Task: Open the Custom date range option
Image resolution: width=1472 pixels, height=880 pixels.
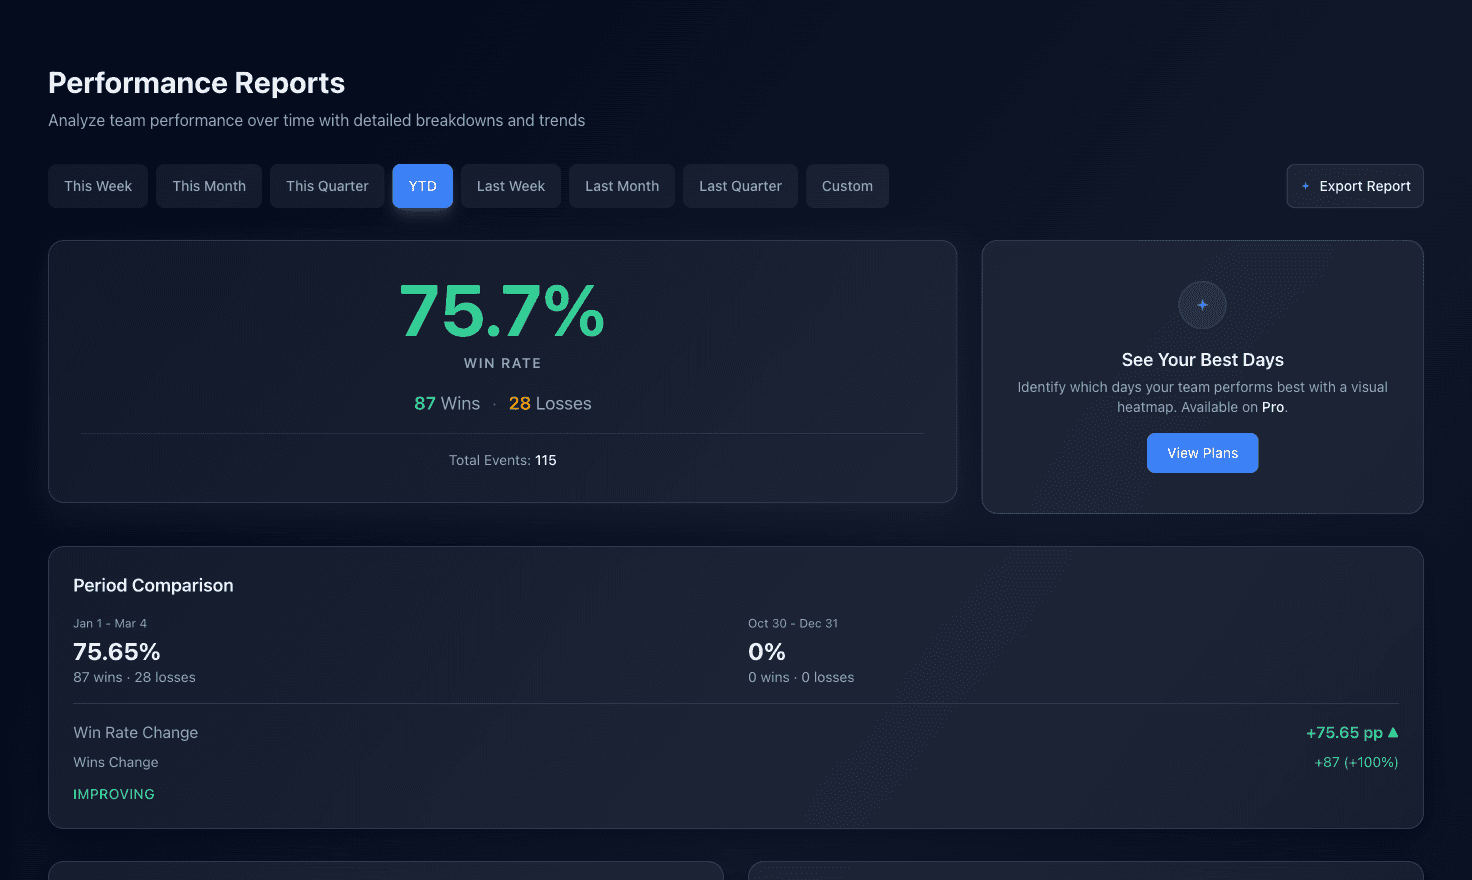Action: [847, 186]
